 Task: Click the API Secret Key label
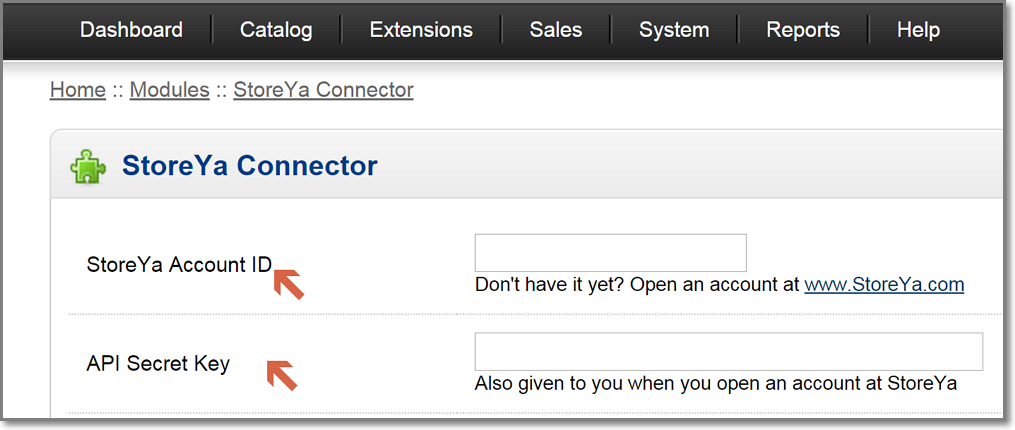[x=158, y=363]
